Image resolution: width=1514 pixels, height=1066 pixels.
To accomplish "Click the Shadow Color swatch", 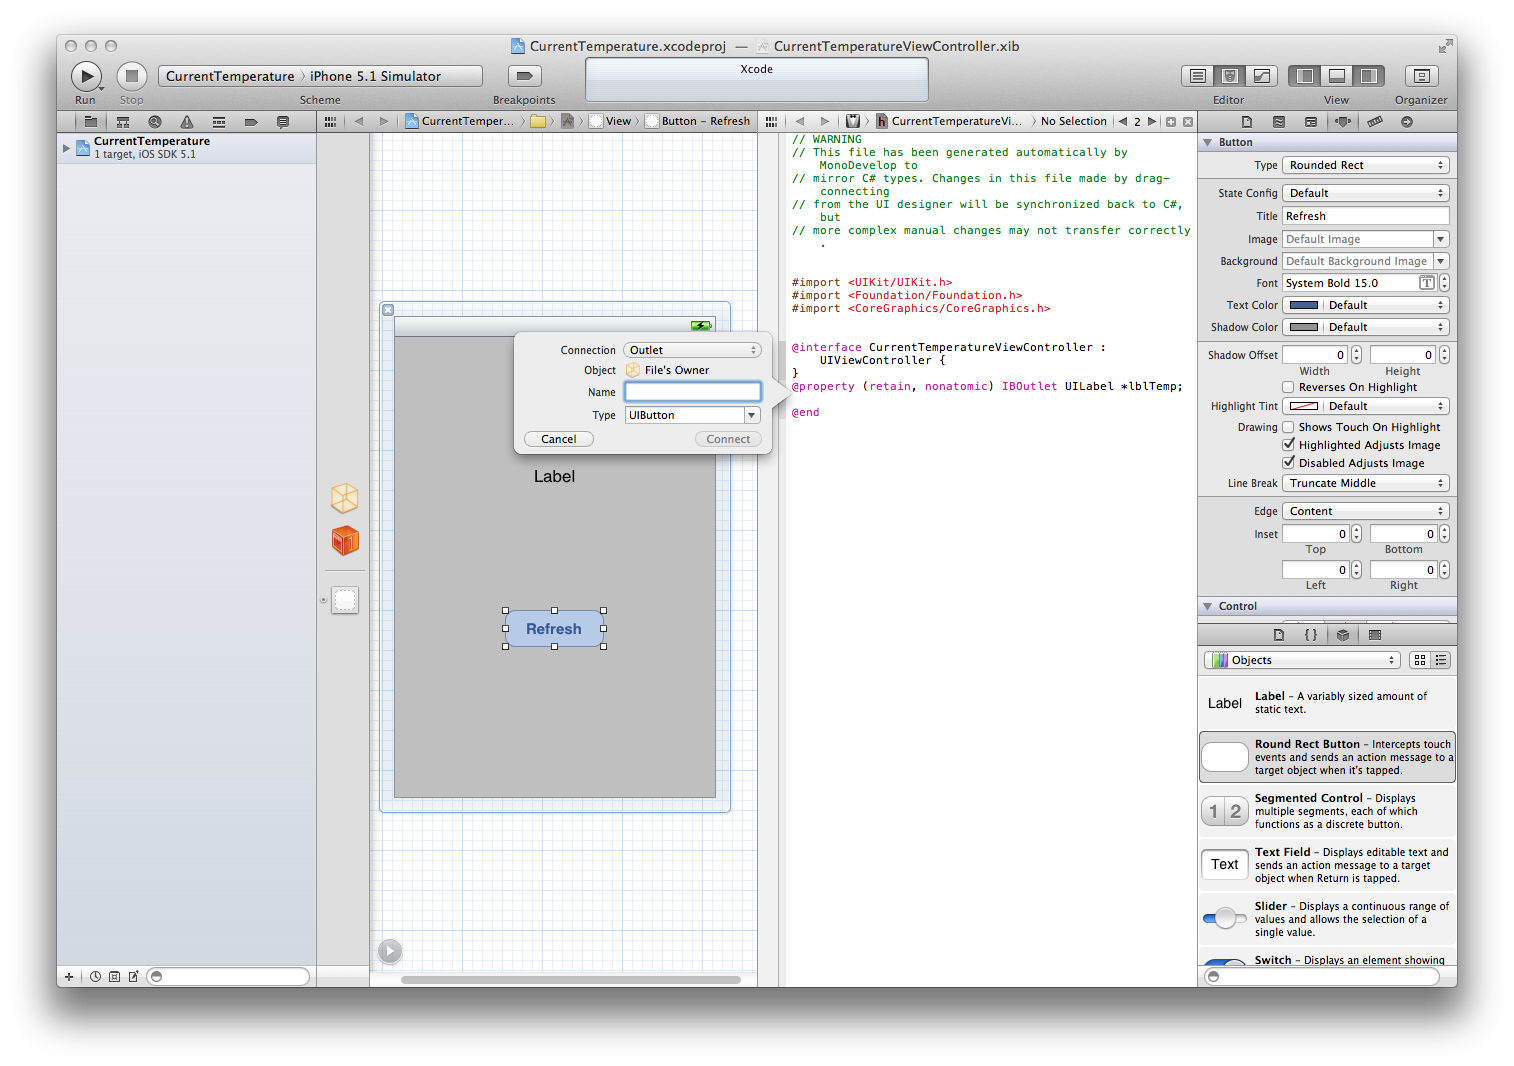I will pos(1303,327).
